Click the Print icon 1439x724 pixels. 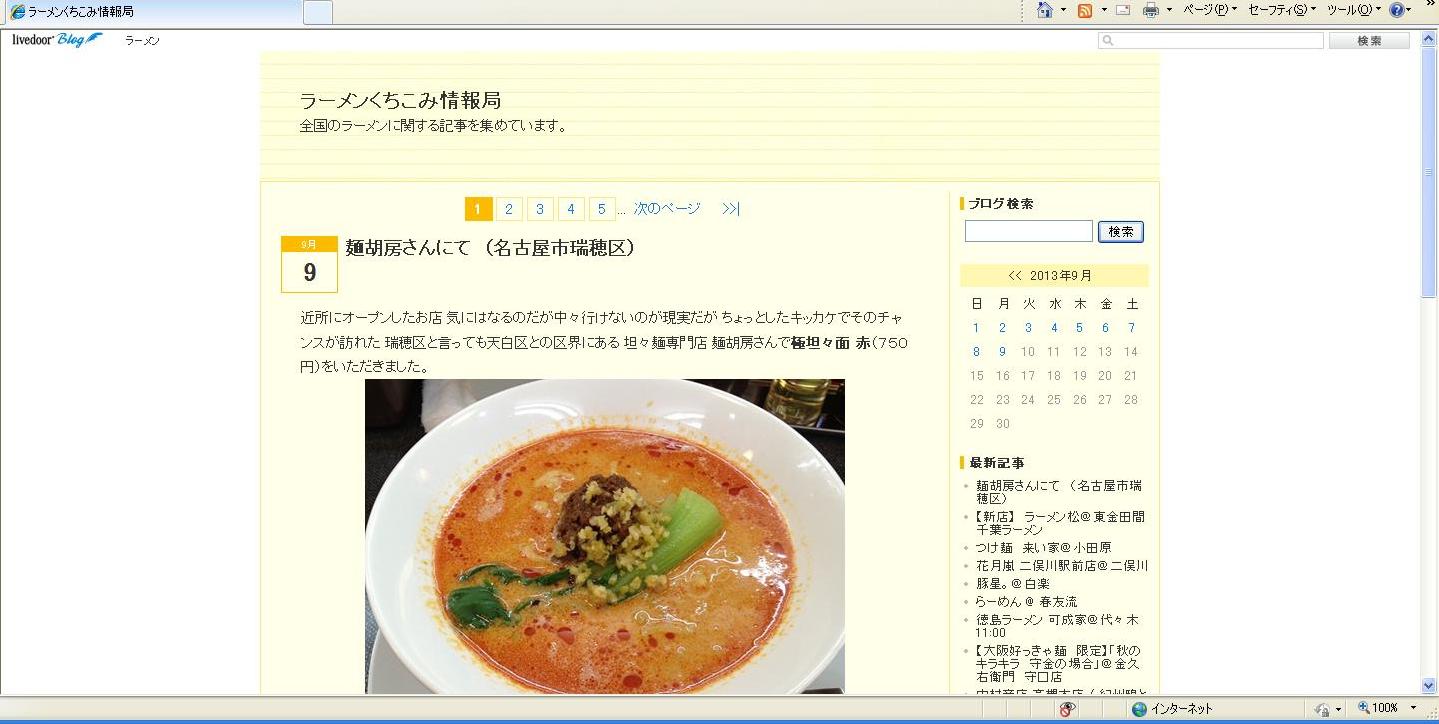[x=1151, y=10]
